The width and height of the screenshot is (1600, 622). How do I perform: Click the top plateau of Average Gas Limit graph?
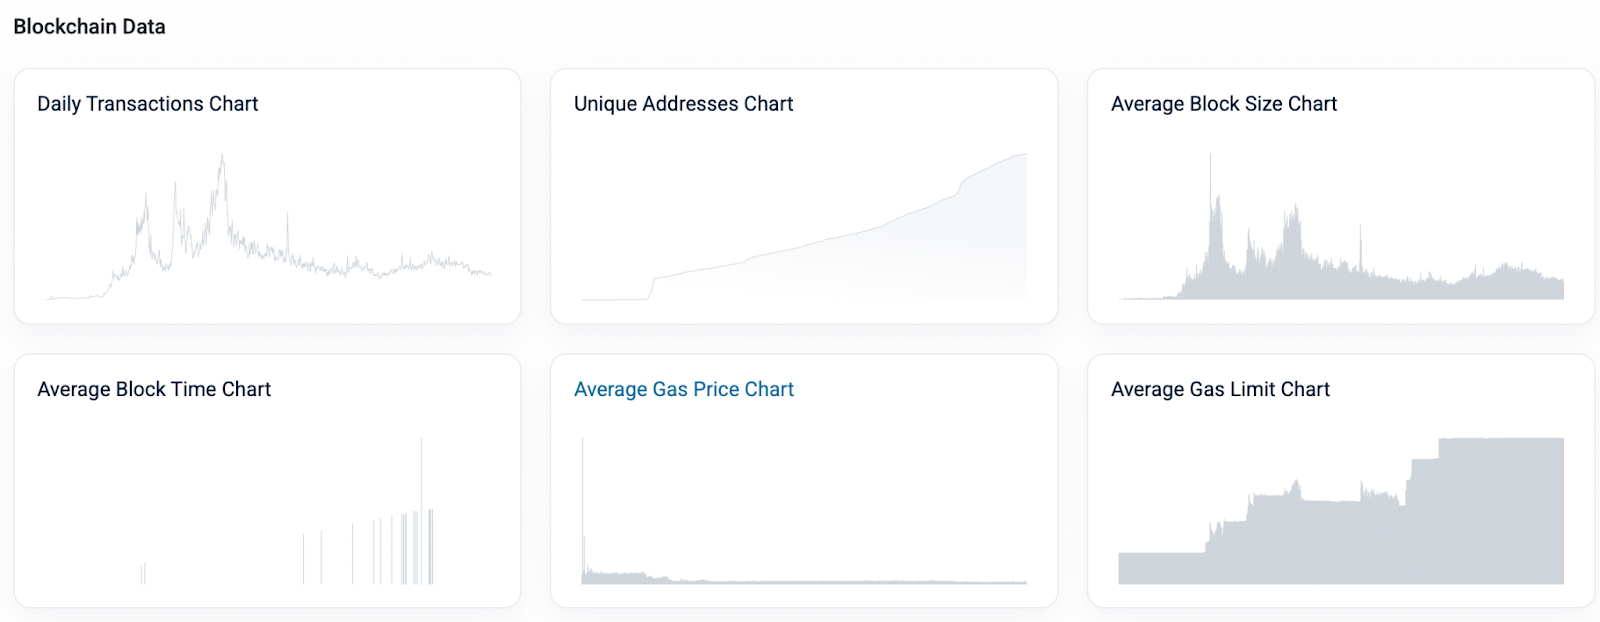(1500, 441)
